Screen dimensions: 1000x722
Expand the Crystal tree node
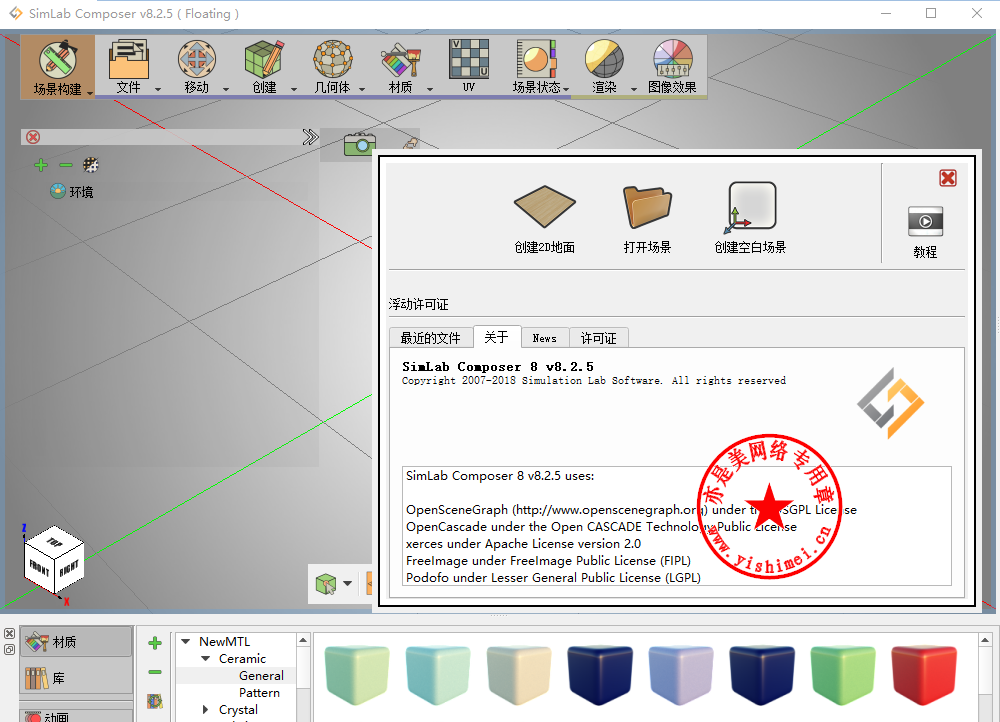(x=205, y=710)
